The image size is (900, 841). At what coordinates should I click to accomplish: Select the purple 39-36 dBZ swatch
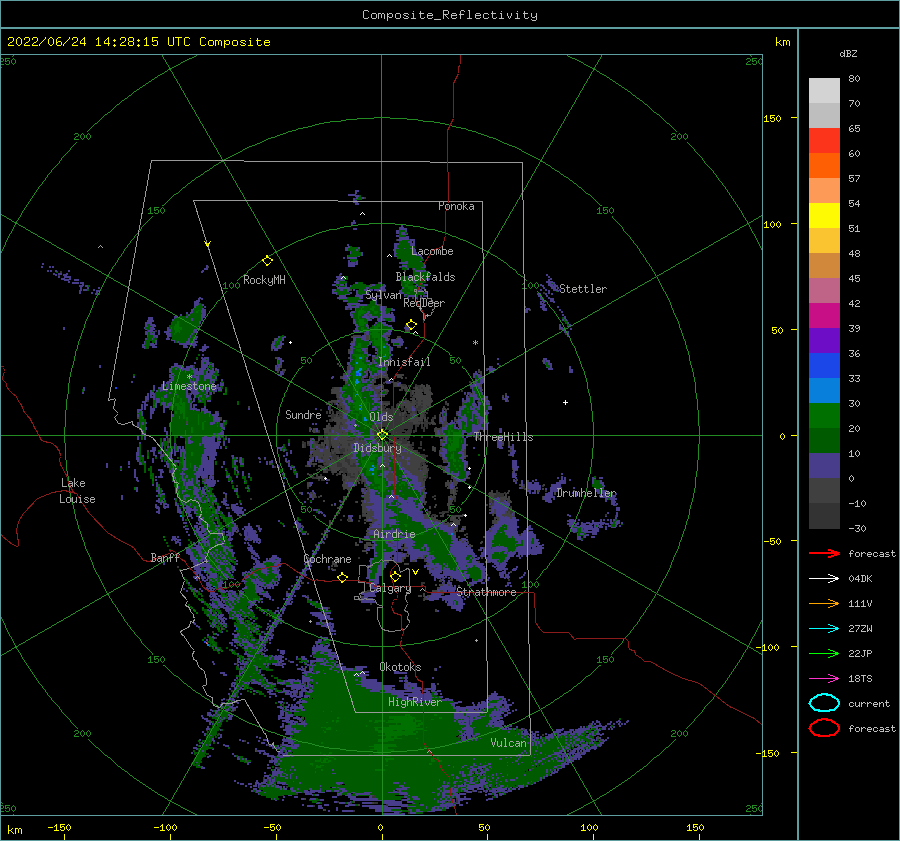pos(824,341)
